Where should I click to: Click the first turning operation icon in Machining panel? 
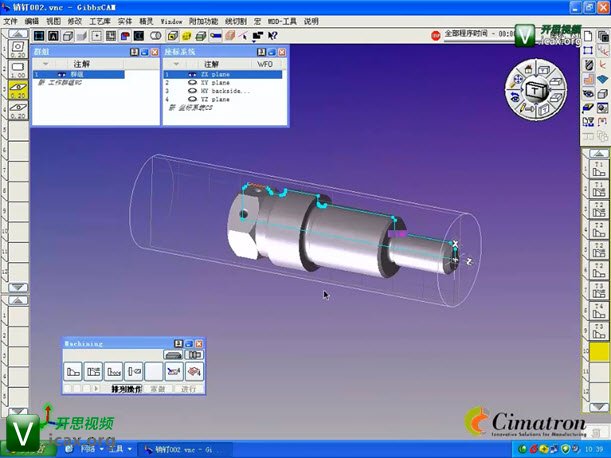pyautogui.click(x=73, y=371)
